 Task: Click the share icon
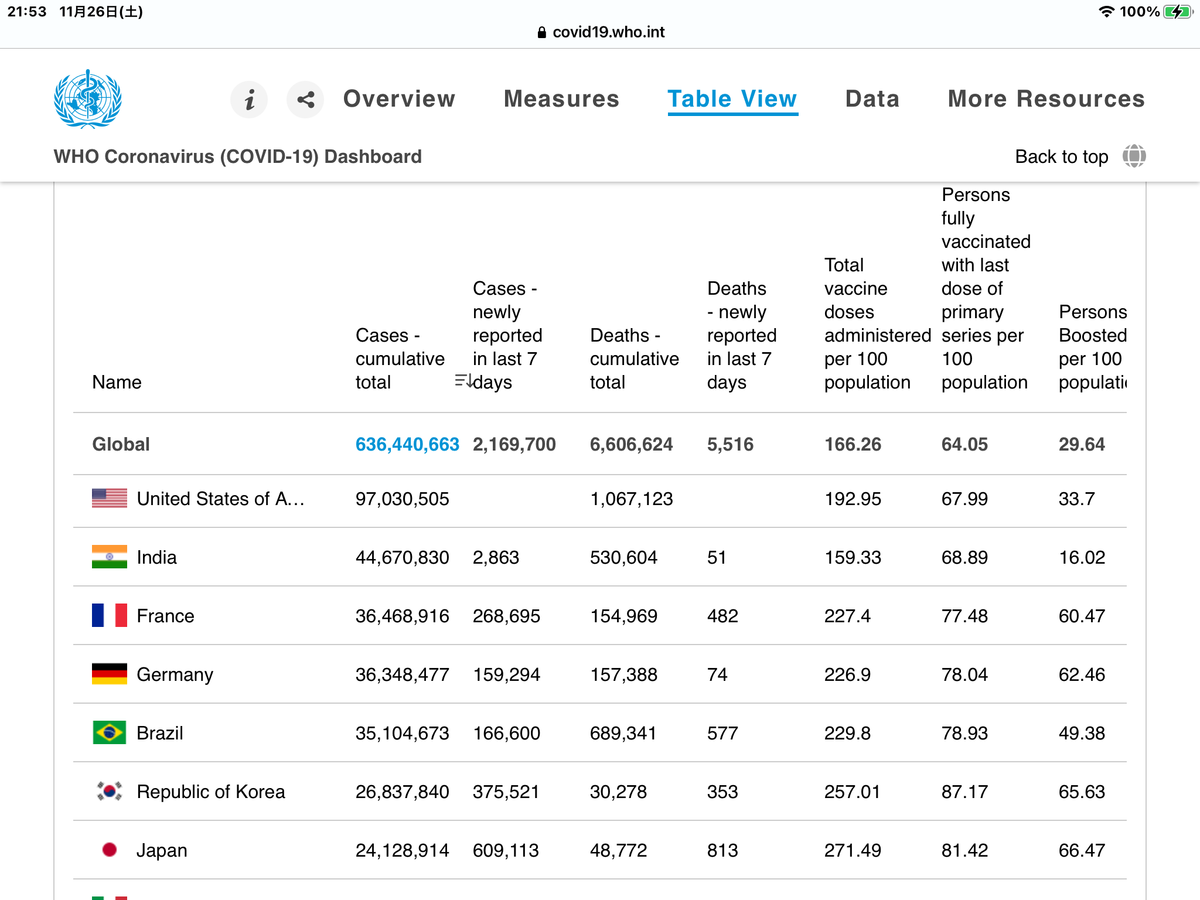305,99
